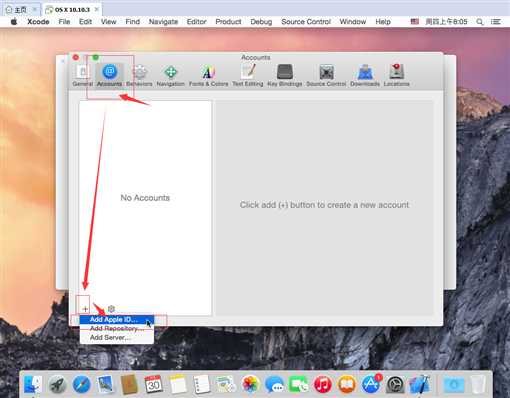This screenshot has width=510, height=398.
Task: Open Source Control preferences pane
Action: click(326, 75)
